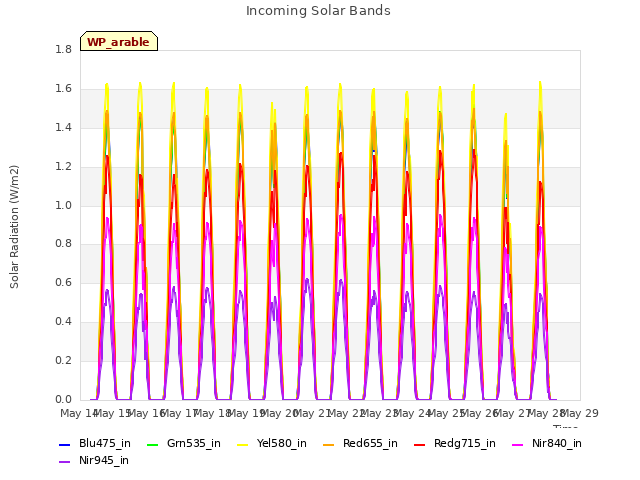This screenshot has height=480, width=640.
Task: Click the Grn535_in legend entry
Action: click(184, 443)
